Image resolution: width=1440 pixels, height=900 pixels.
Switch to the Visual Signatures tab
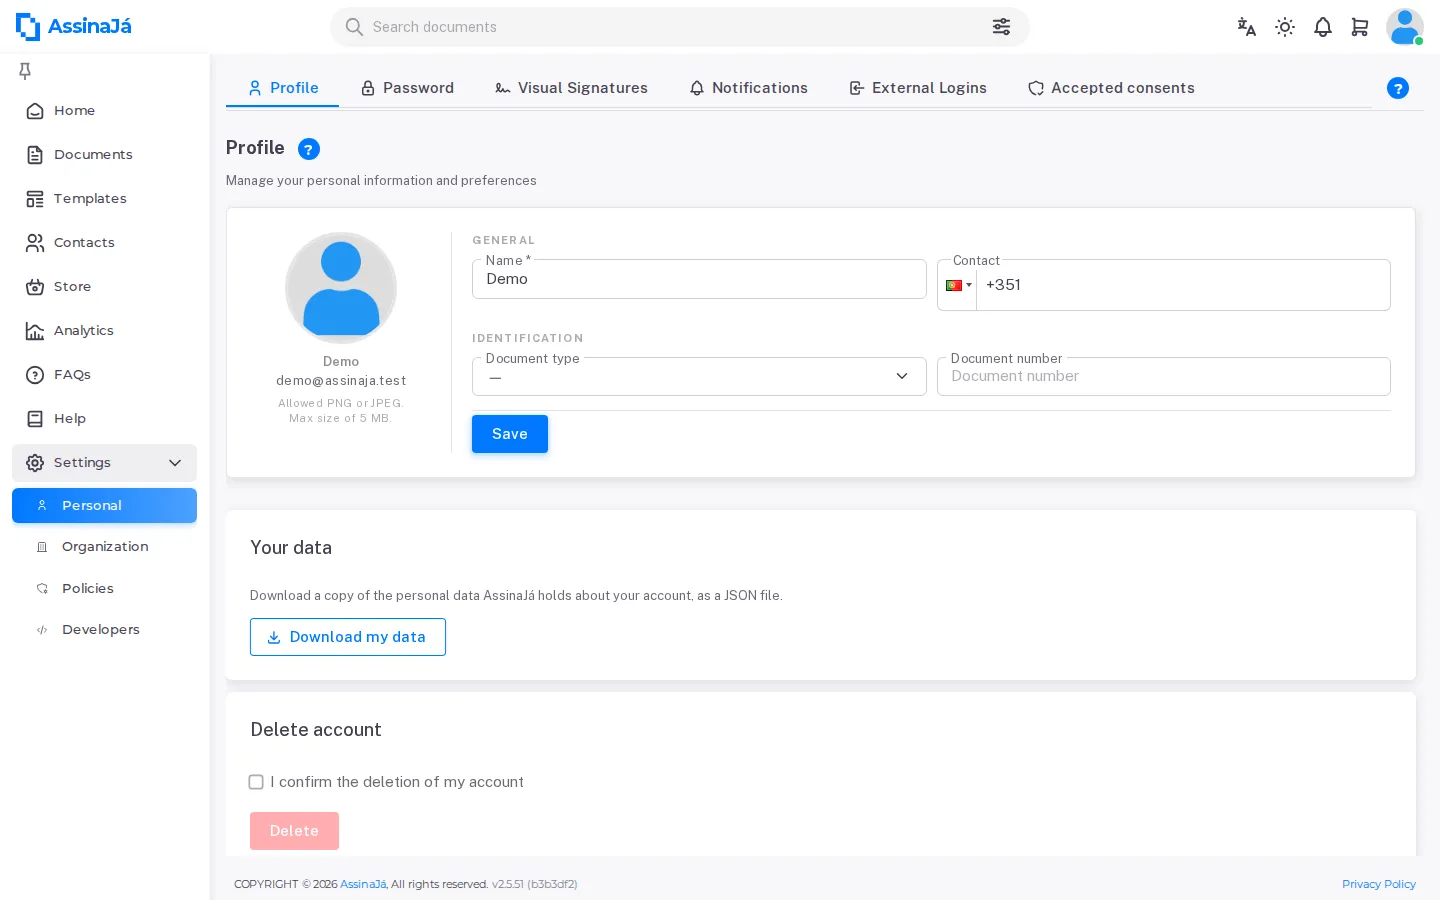(x=571, y=88)
